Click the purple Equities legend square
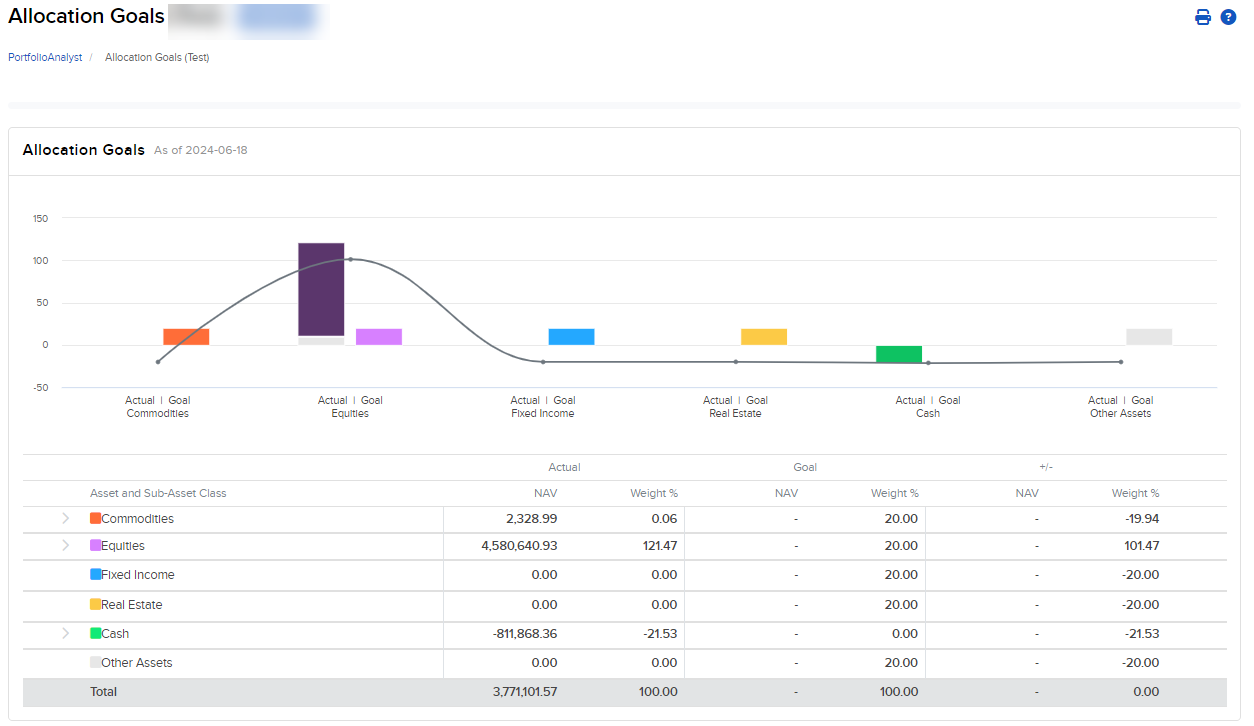This screenshot has height=726, width=1254. click(x=93, y=546)
